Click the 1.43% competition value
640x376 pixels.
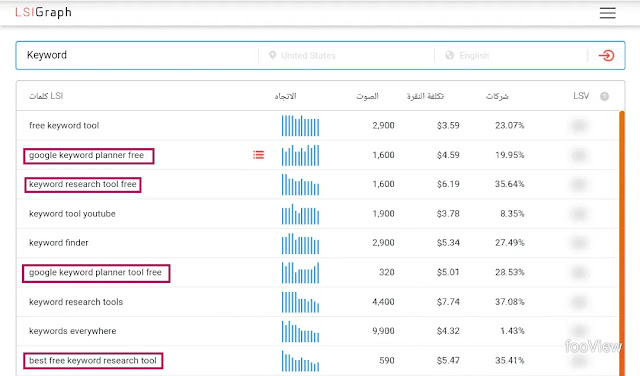512,331
